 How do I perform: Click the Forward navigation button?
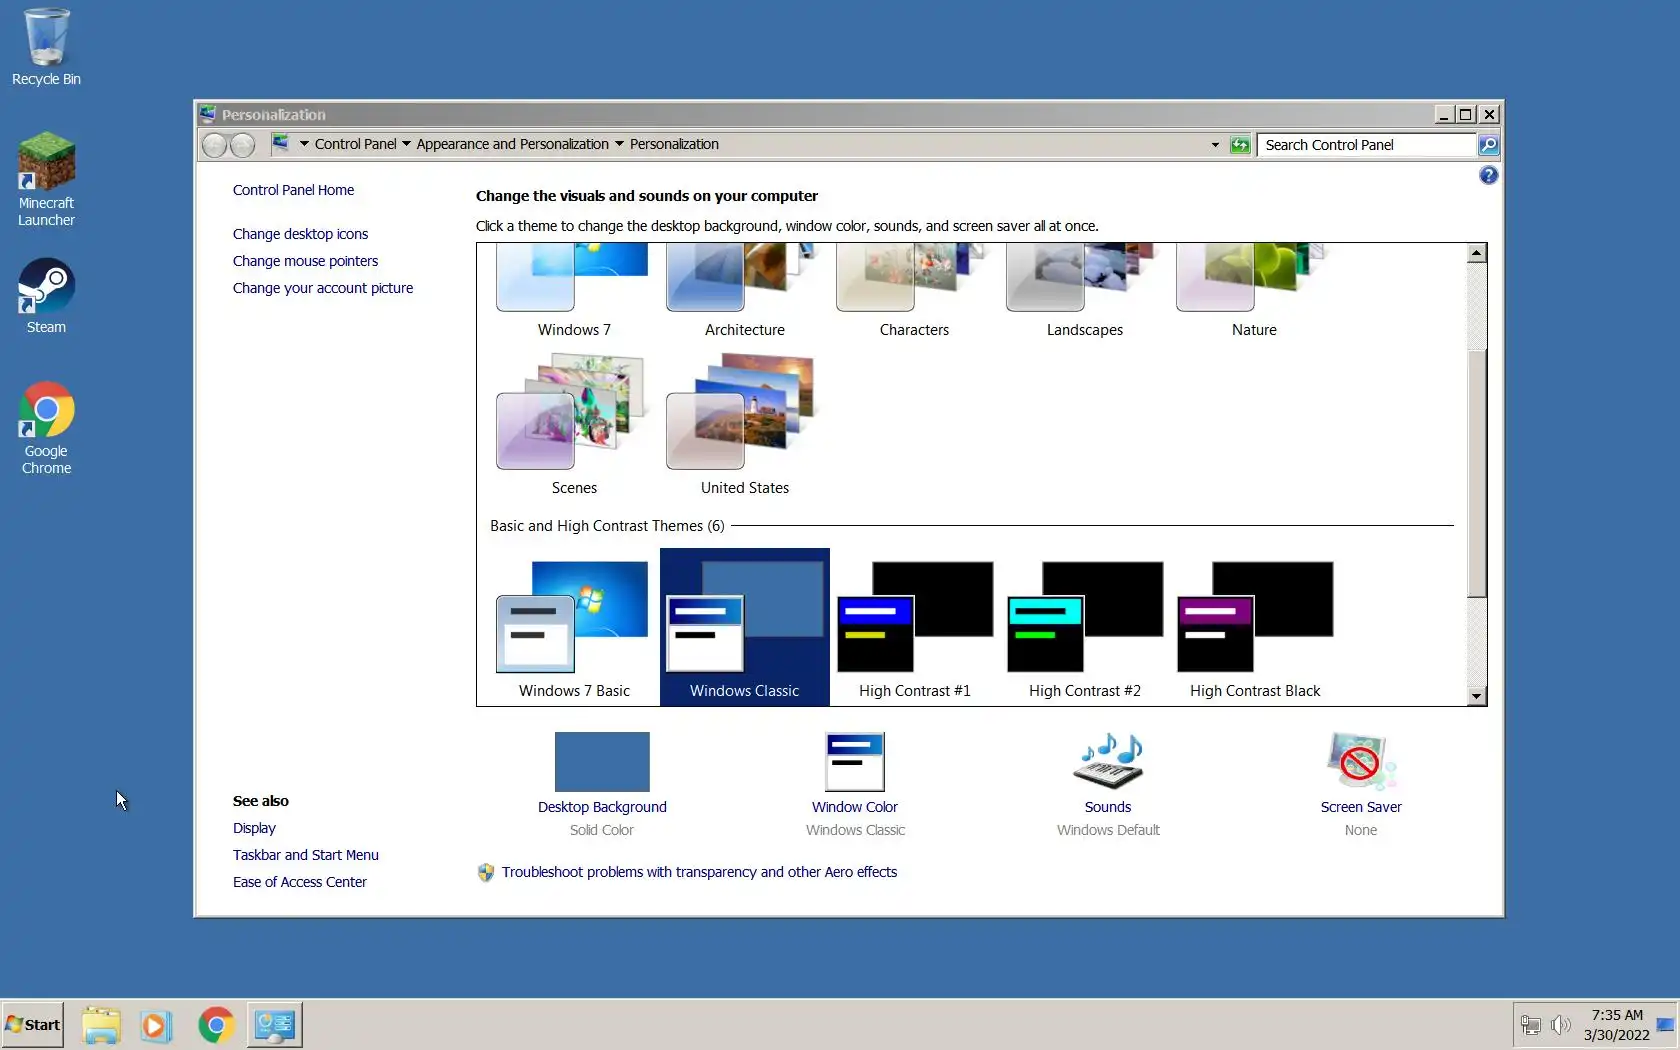[242, 145]
